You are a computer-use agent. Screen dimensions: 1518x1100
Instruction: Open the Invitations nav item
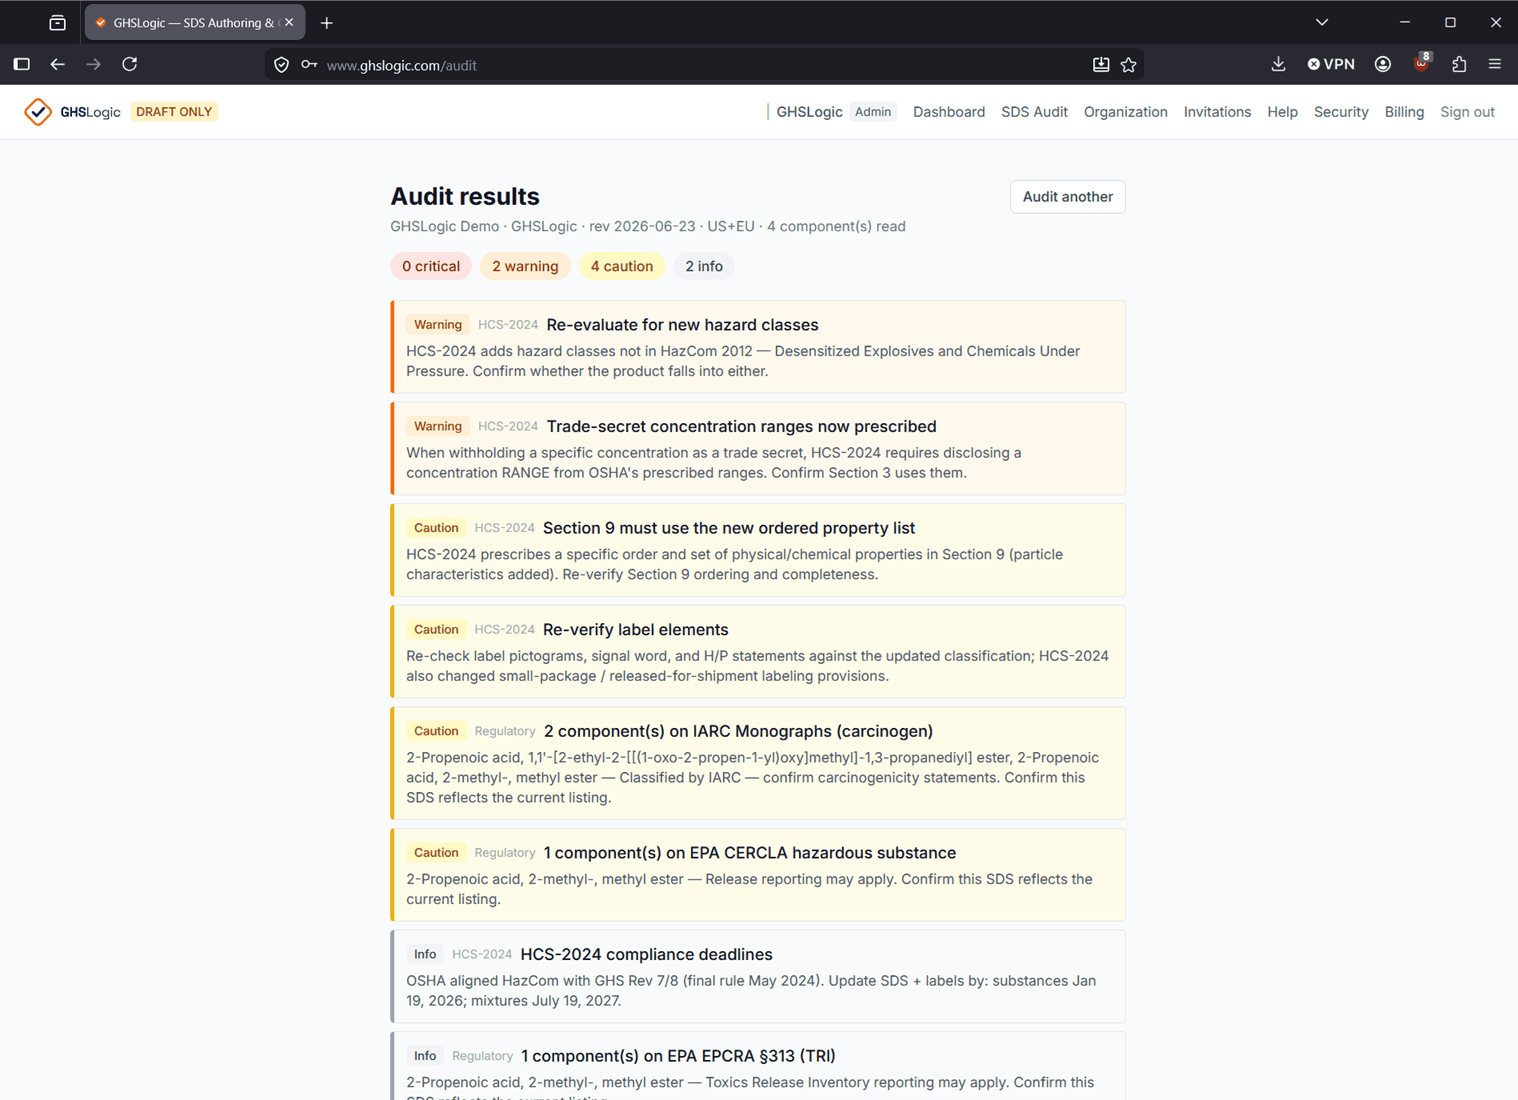tap(1217, 112)
